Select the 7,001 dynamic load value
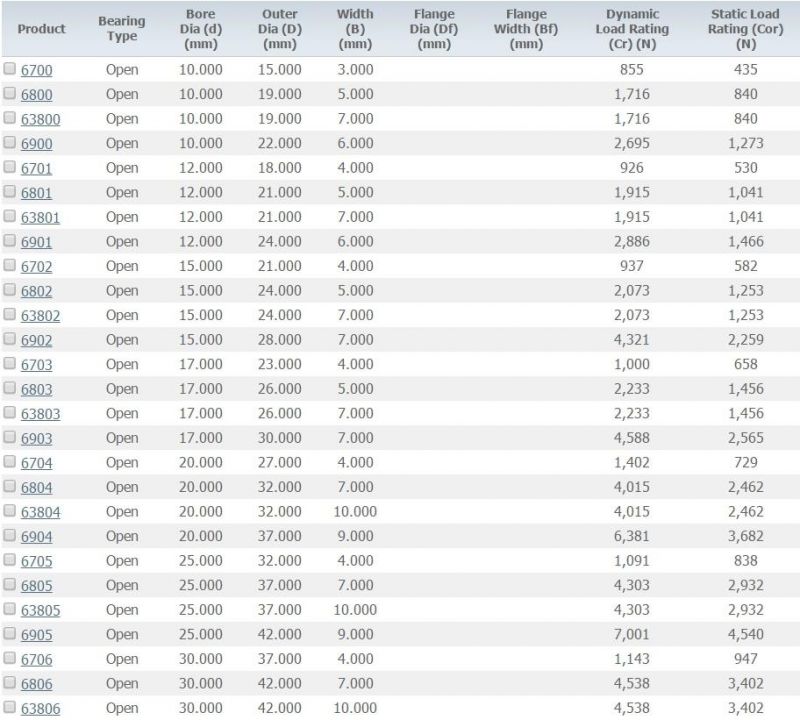Viewport: 800px width, 720px height. pyautogui.click(x=632, y=634)
